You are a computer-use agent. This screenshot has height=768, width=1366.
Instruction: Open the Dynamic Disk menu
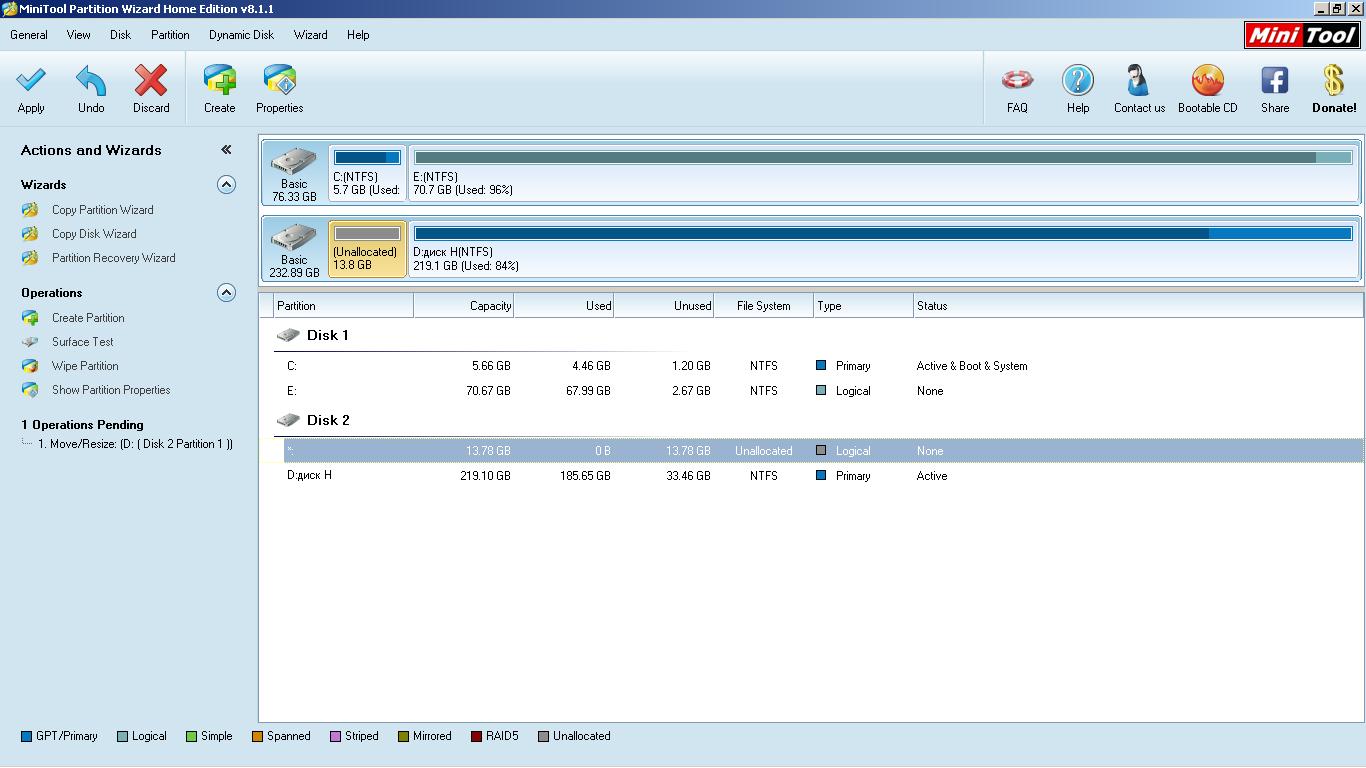(x=242, y=35)
